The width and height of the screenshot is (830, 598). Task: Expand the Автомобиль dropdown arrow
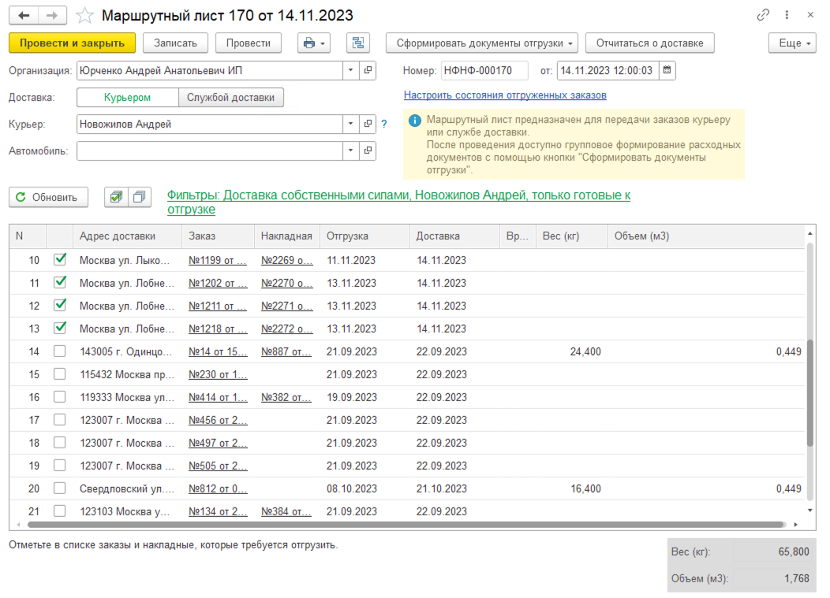coord(350,151)
